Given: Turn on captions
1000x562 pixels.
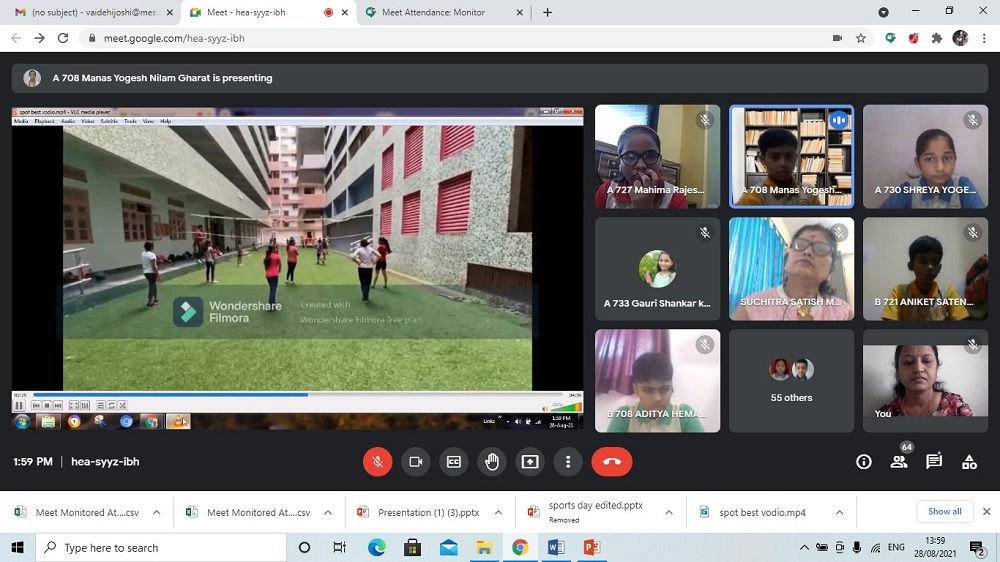Looking at the screenshot, I should (x=453, y=462).
